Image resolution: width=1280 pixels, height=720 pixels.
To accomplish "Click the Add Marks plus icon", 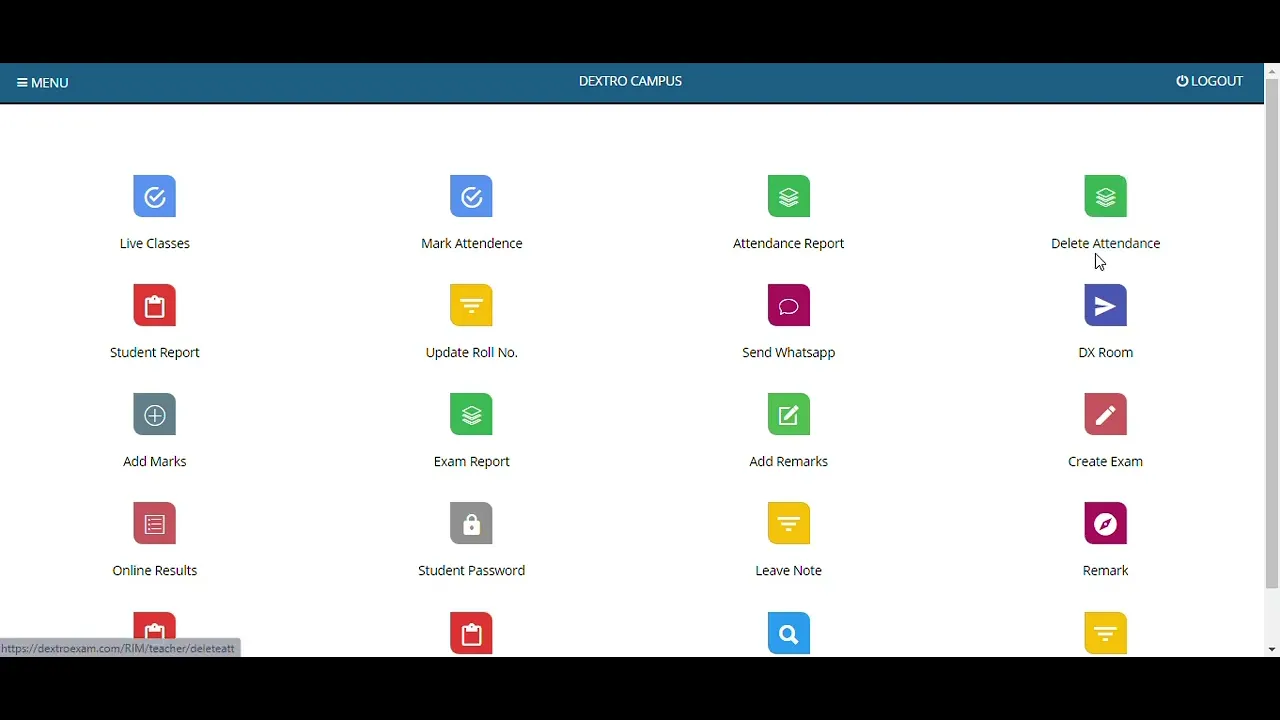I will pos(155,414).
